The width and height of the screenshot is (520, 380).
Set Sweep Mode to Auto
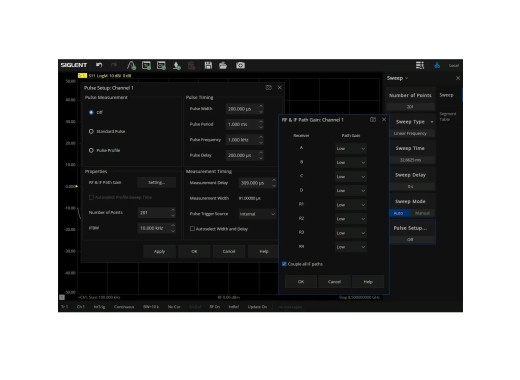[x=399, y=213]
